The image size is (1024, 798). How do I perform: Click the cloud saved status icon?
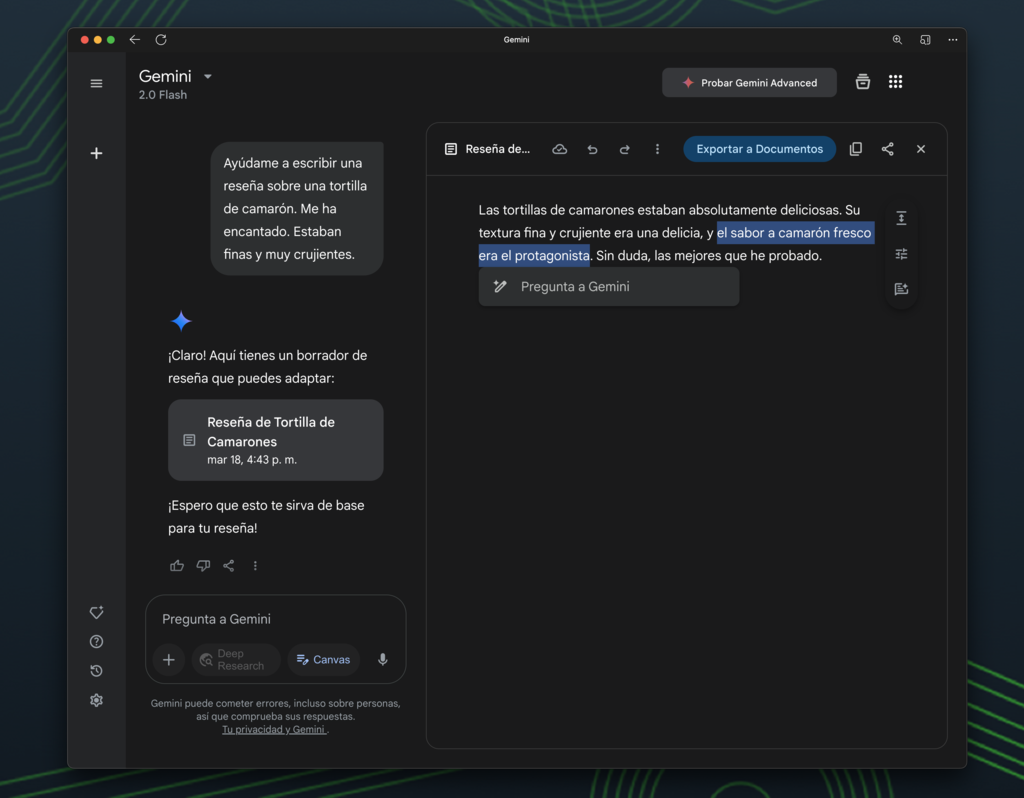[560, 150]
